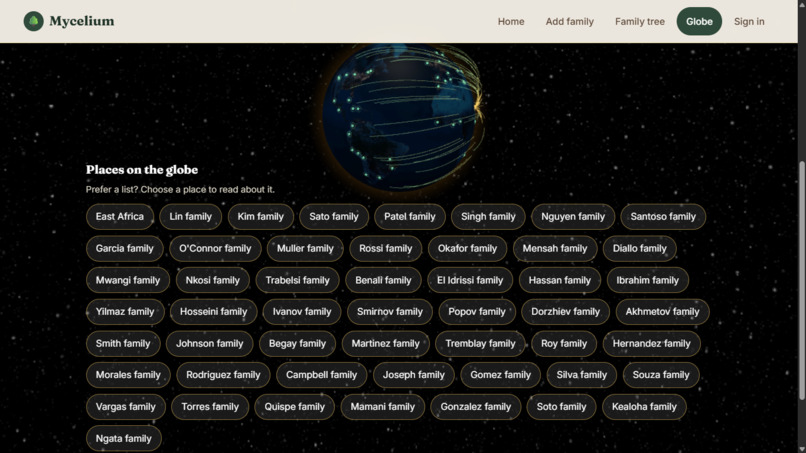Select the Nkosi family chip

(x=212, y=280)
